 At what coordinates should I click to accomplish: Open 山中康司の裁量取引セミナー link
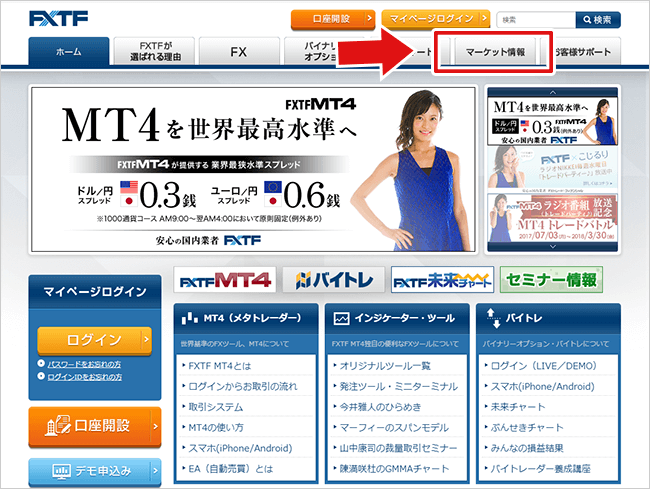tap(398, 448)
